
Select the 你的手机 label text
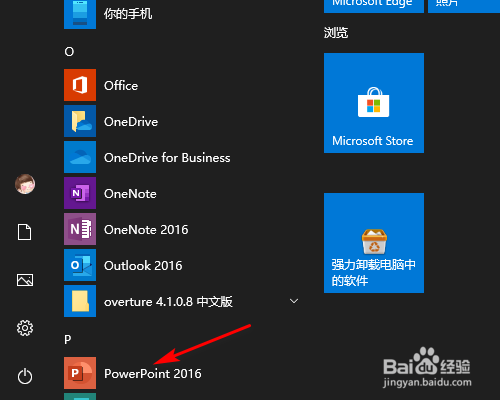pos(128,14)
